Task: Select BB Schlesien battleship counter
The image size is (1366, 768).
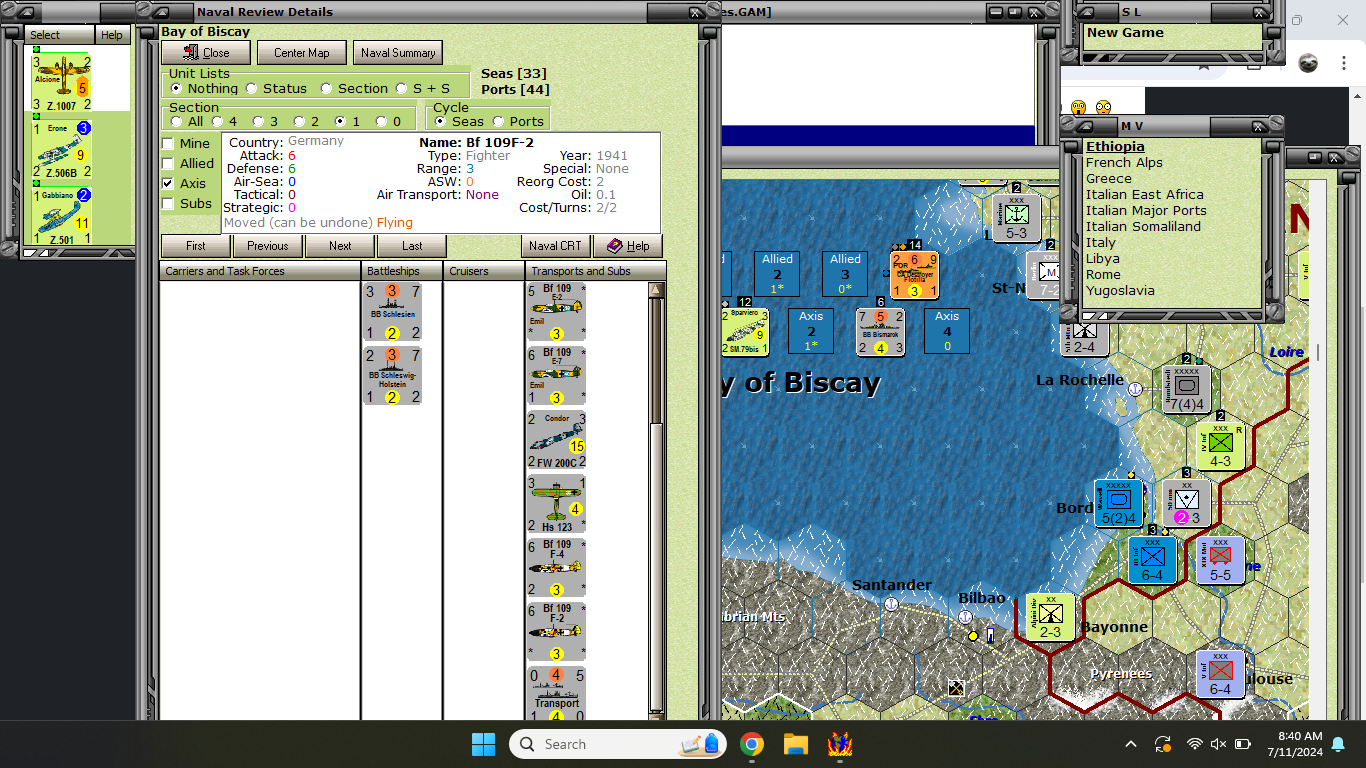Action: tap(392, 312)
